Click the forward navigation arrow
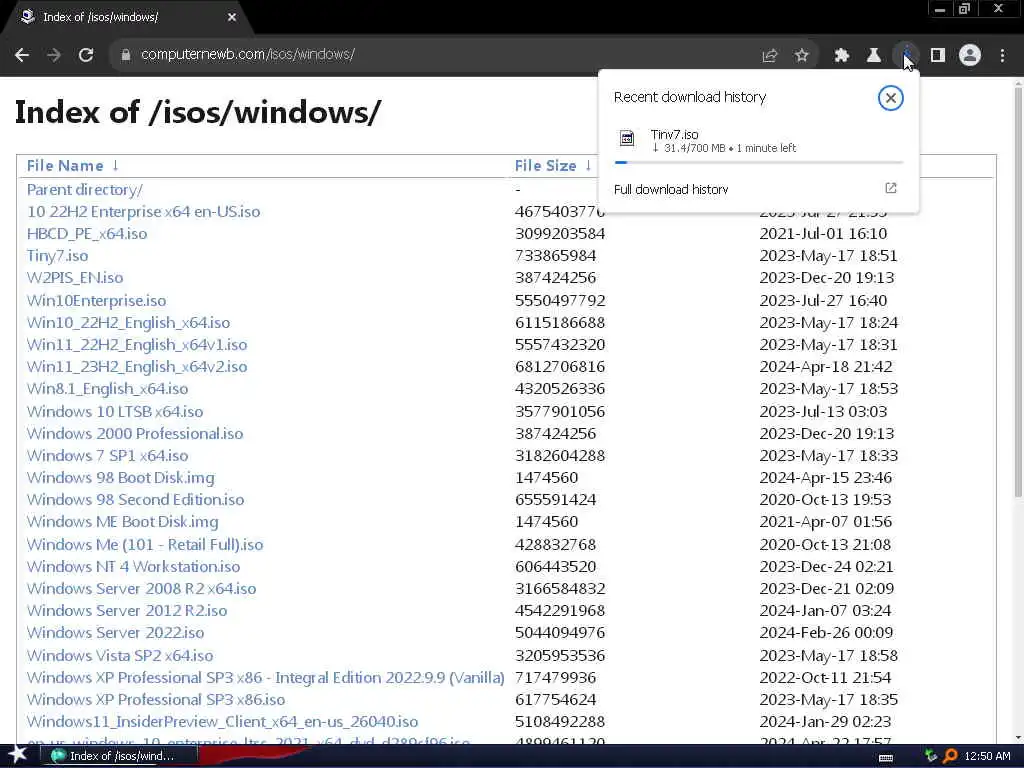1024x768 pixels. pyautogui.click(x=54, y=55)
